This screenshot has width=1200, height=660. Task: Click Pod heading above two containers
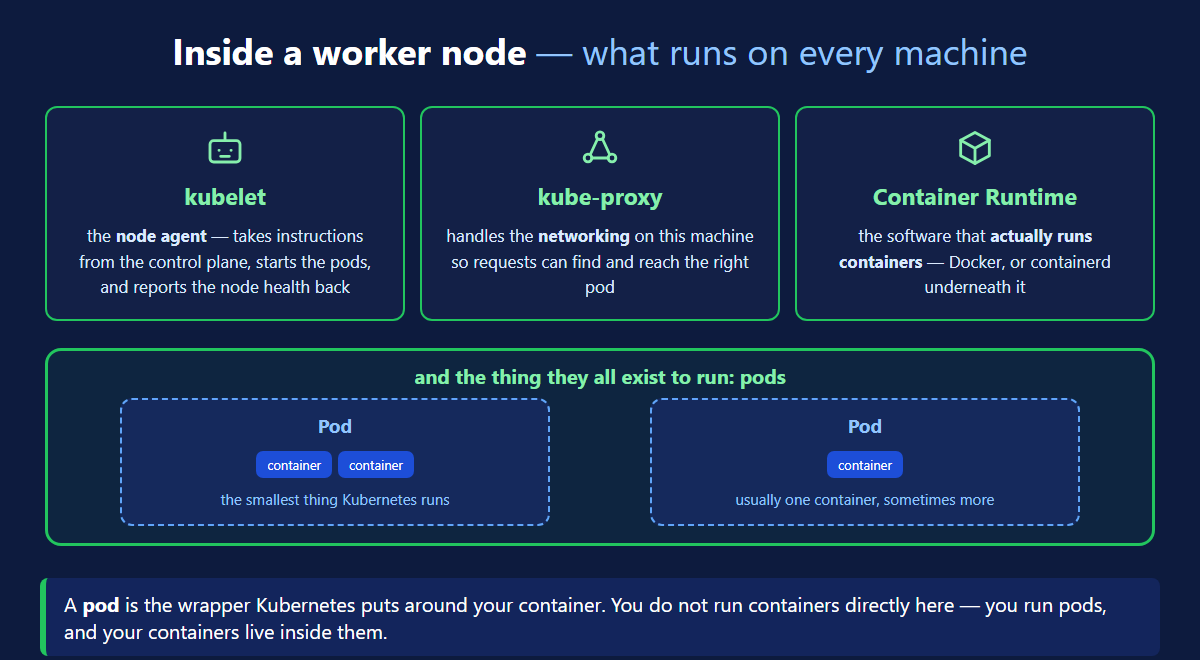[x=335, y=427]
